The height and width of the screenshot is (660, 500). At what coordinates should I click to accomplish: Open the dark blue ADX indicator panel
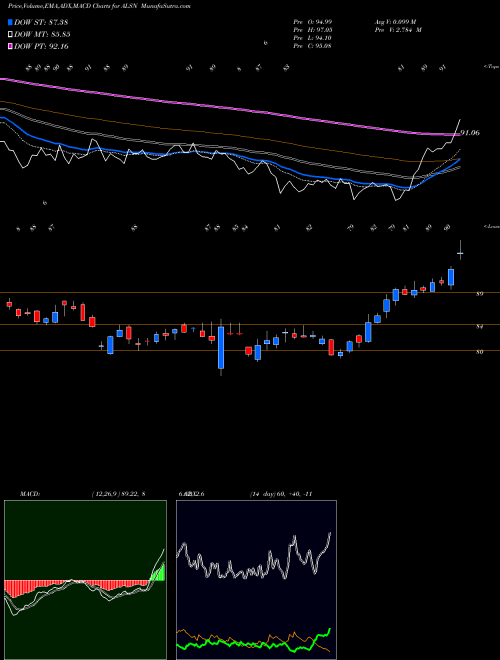[256, 580]
